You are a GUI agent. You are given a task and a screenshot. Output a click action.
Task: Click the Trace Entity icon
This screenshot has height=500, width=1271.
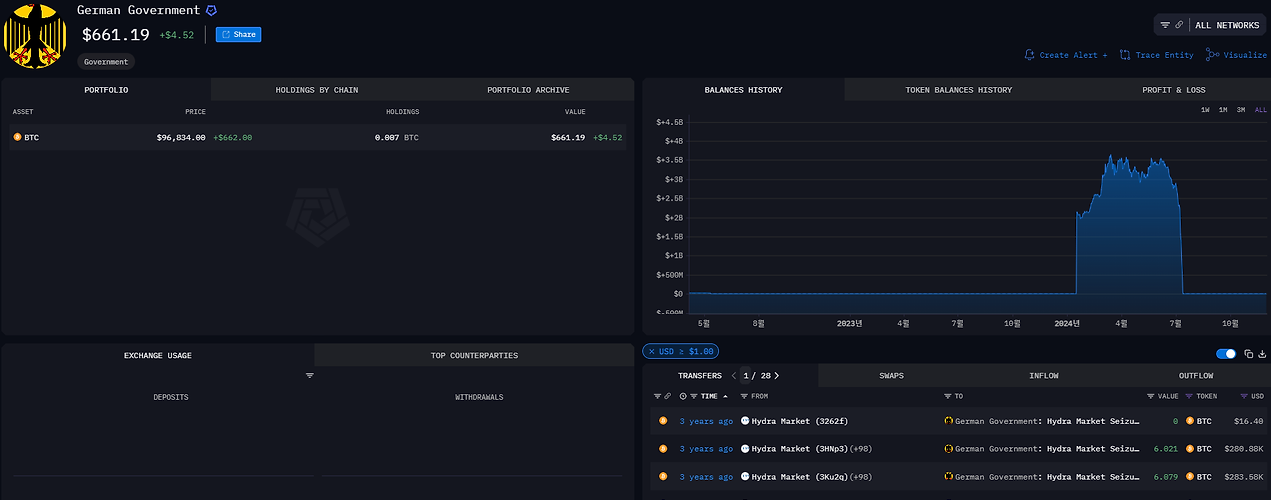[1126, 55]
